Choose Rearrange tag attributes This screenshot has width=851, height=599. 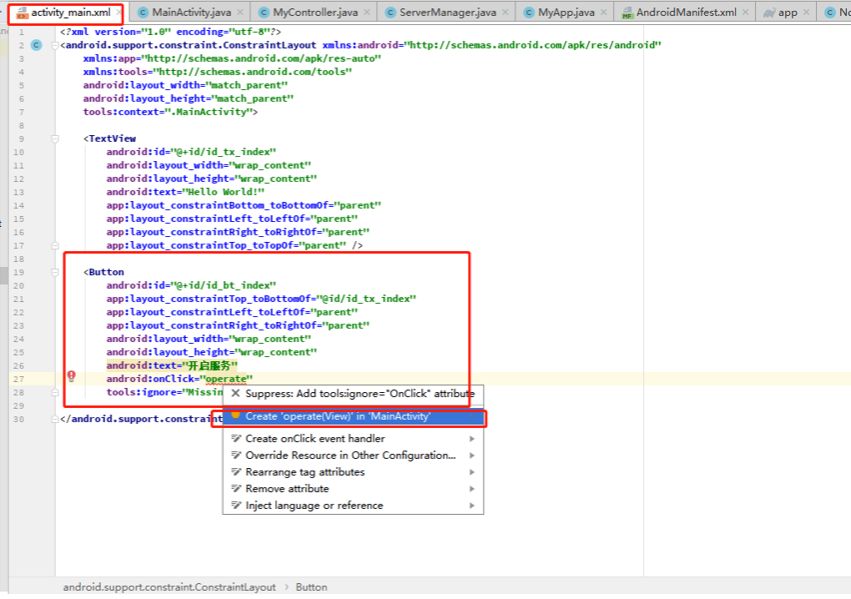(353, 472)
